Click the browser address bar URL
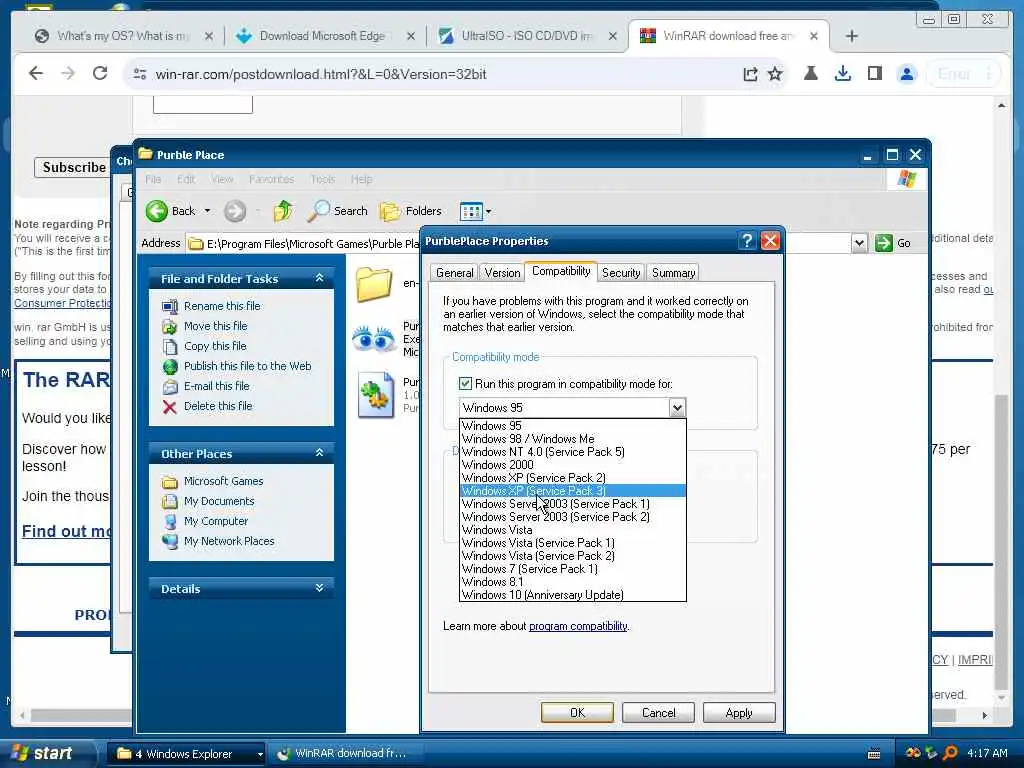 click(320, 74)
